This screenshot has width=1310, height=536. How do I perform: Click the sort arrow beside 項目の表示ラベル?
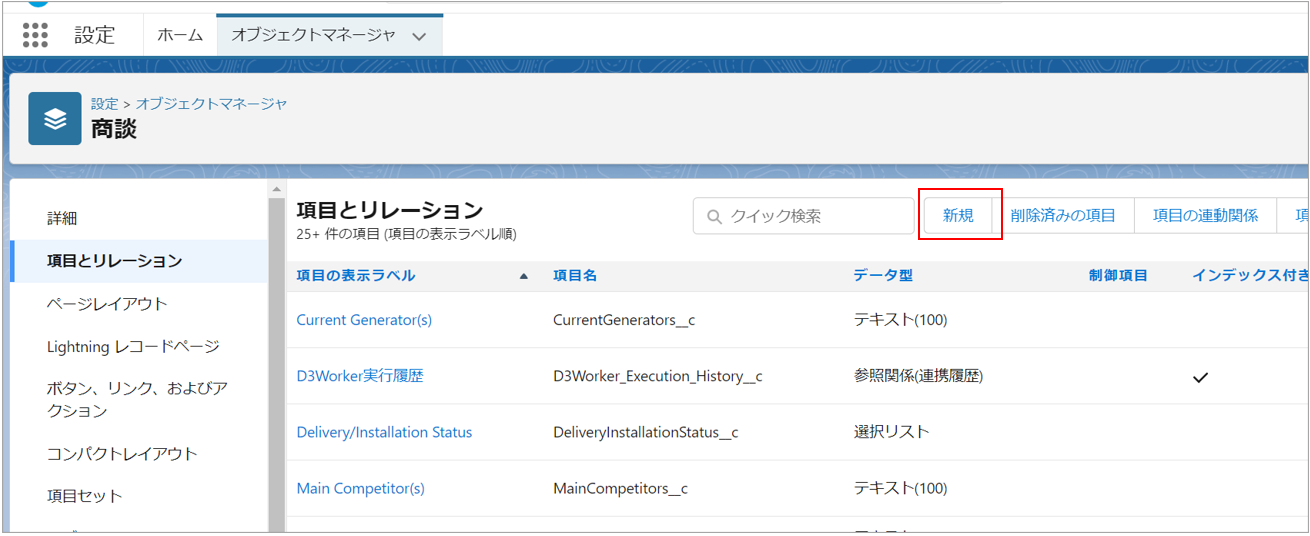[524, 276]
